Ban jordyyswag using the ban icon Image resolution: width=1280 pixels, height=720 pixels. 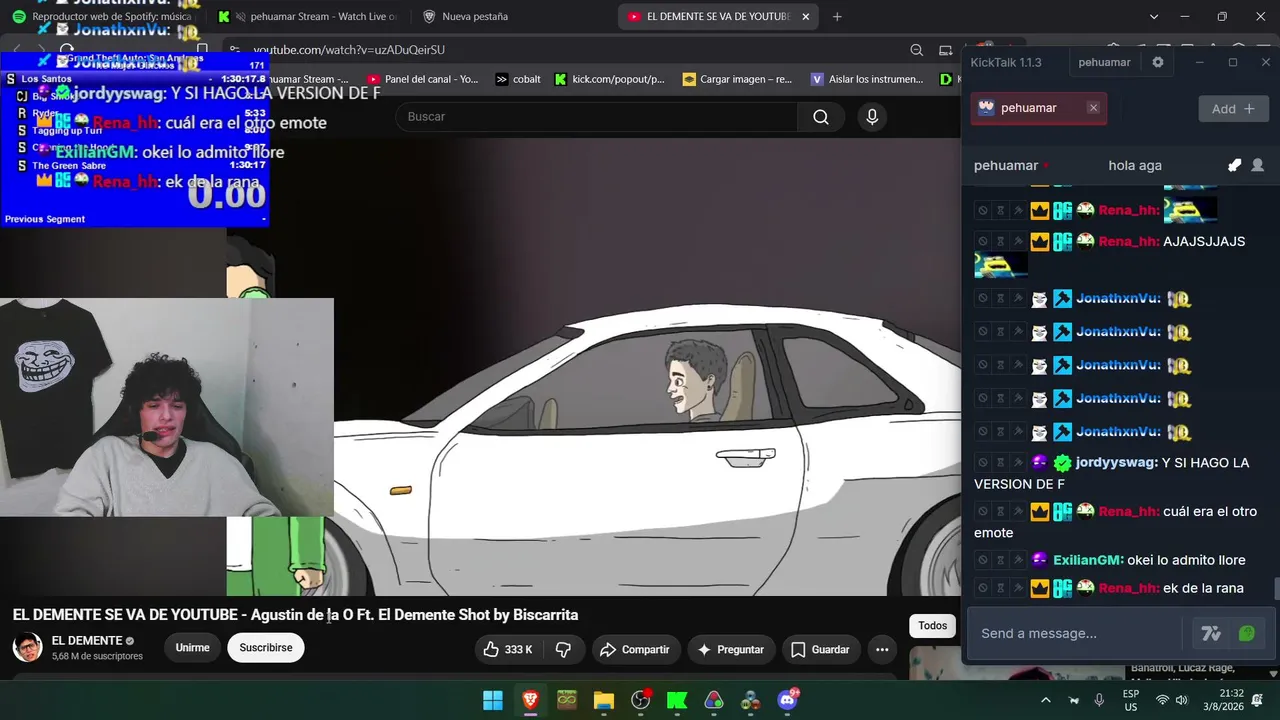(983, 463)
